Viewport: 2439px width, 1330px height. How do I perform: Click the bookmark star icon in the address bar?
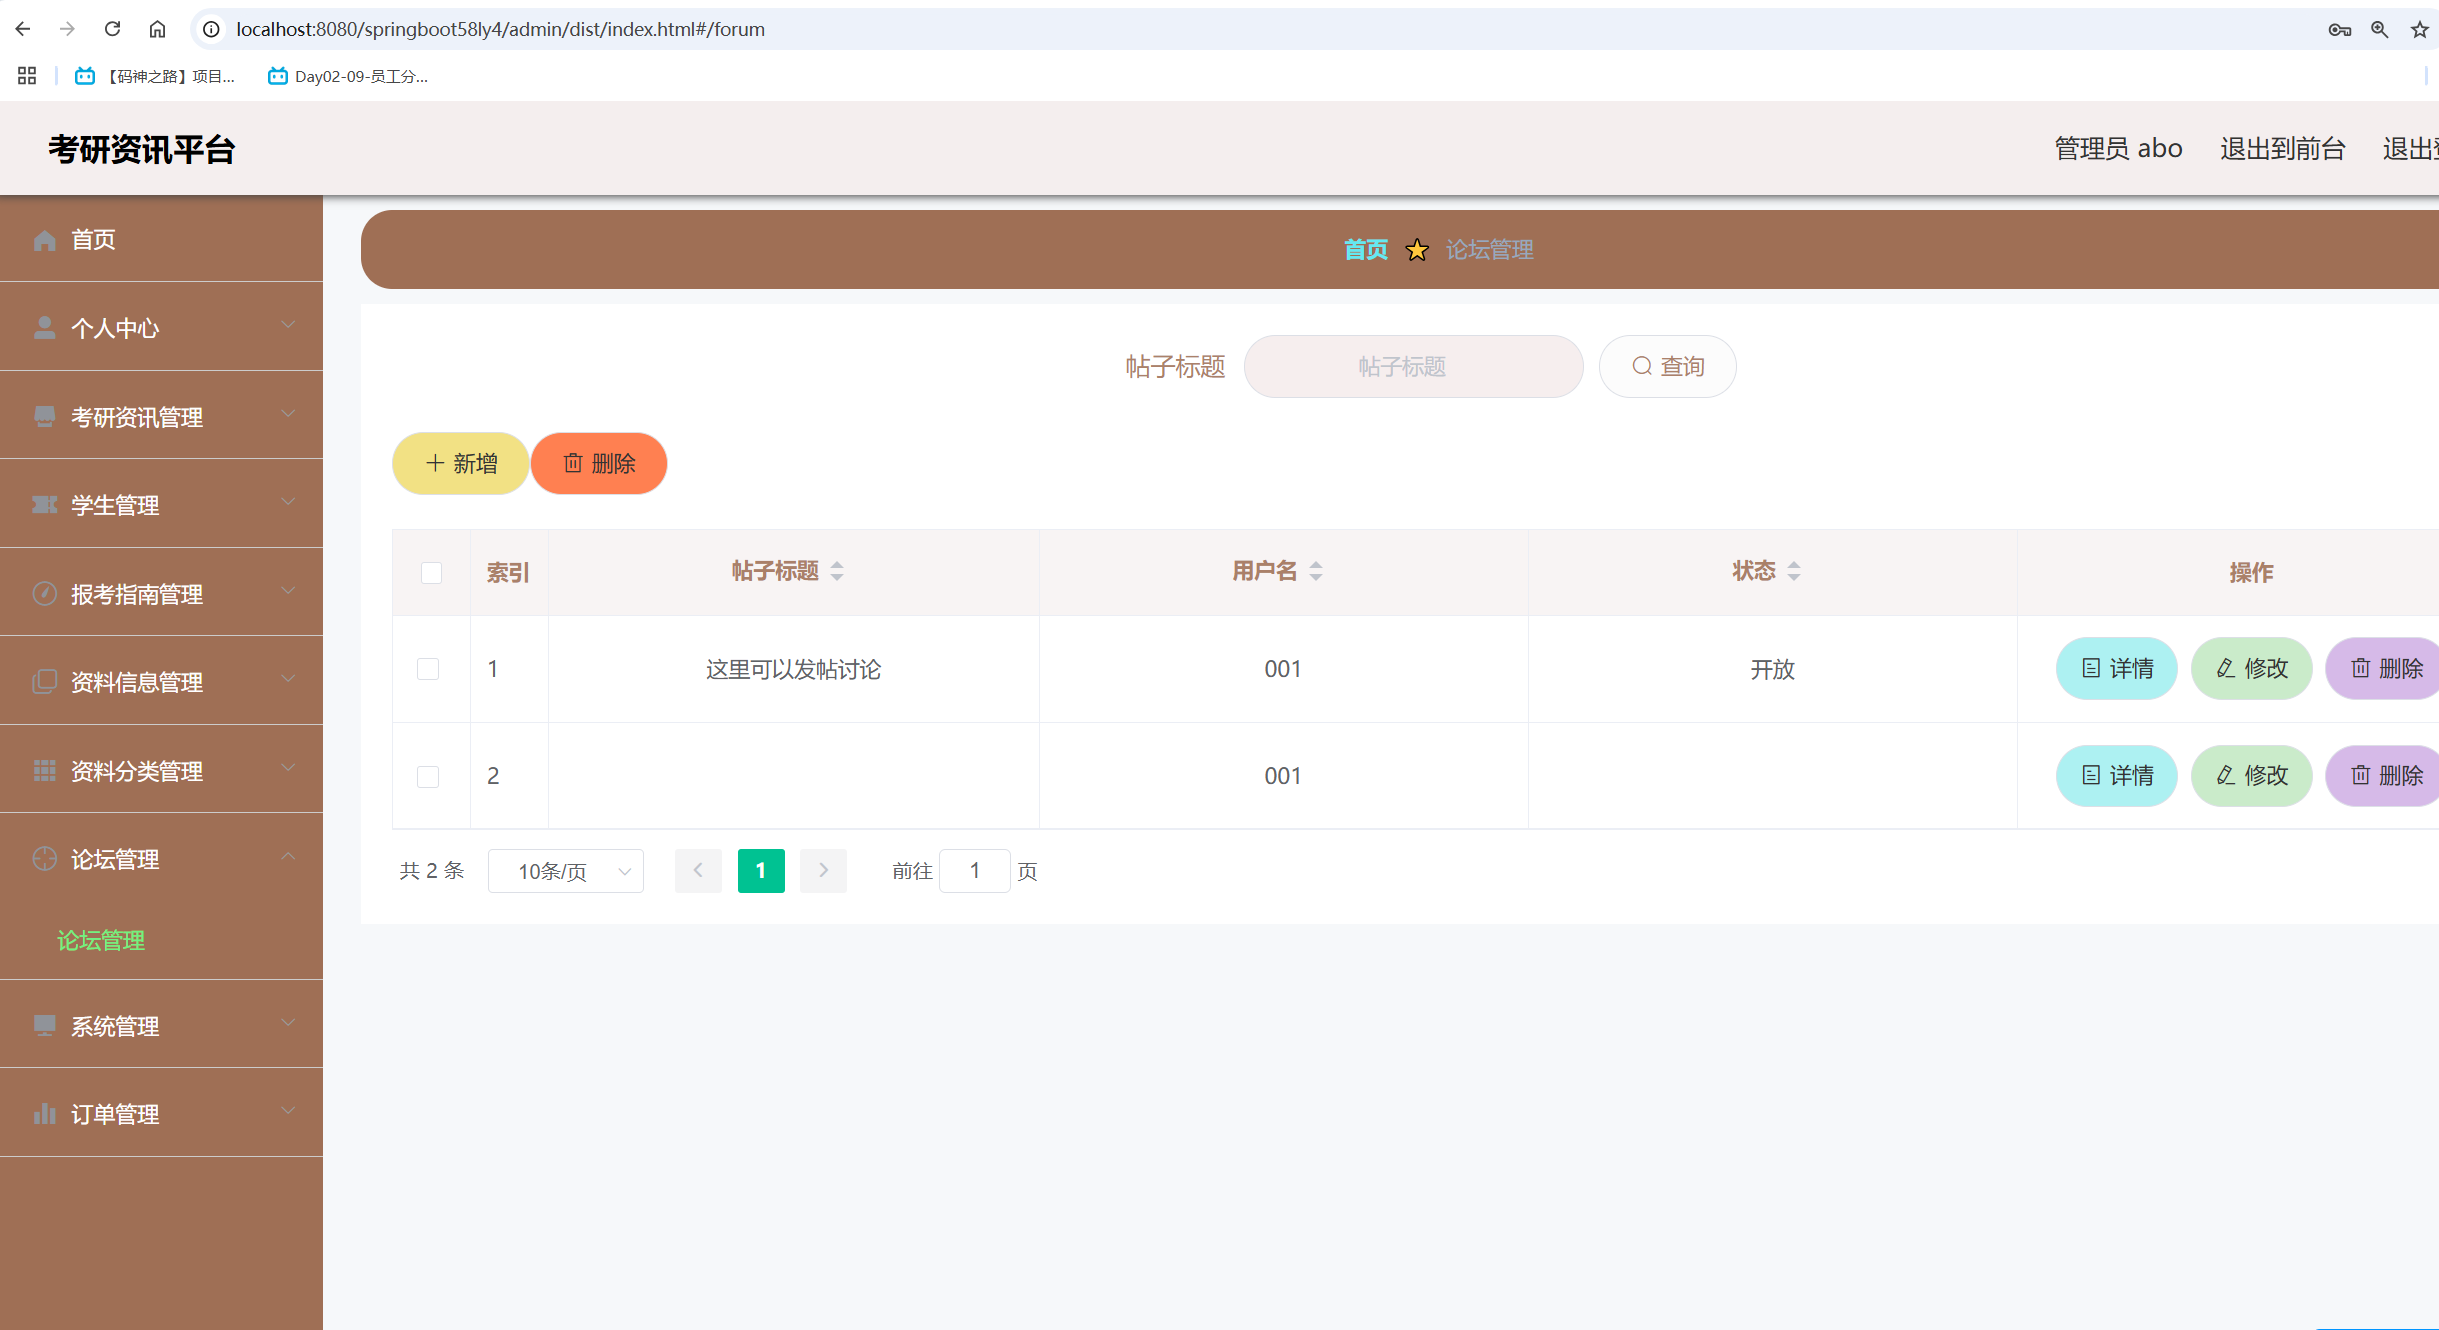pyautogui.click(x=2419, y=29)
